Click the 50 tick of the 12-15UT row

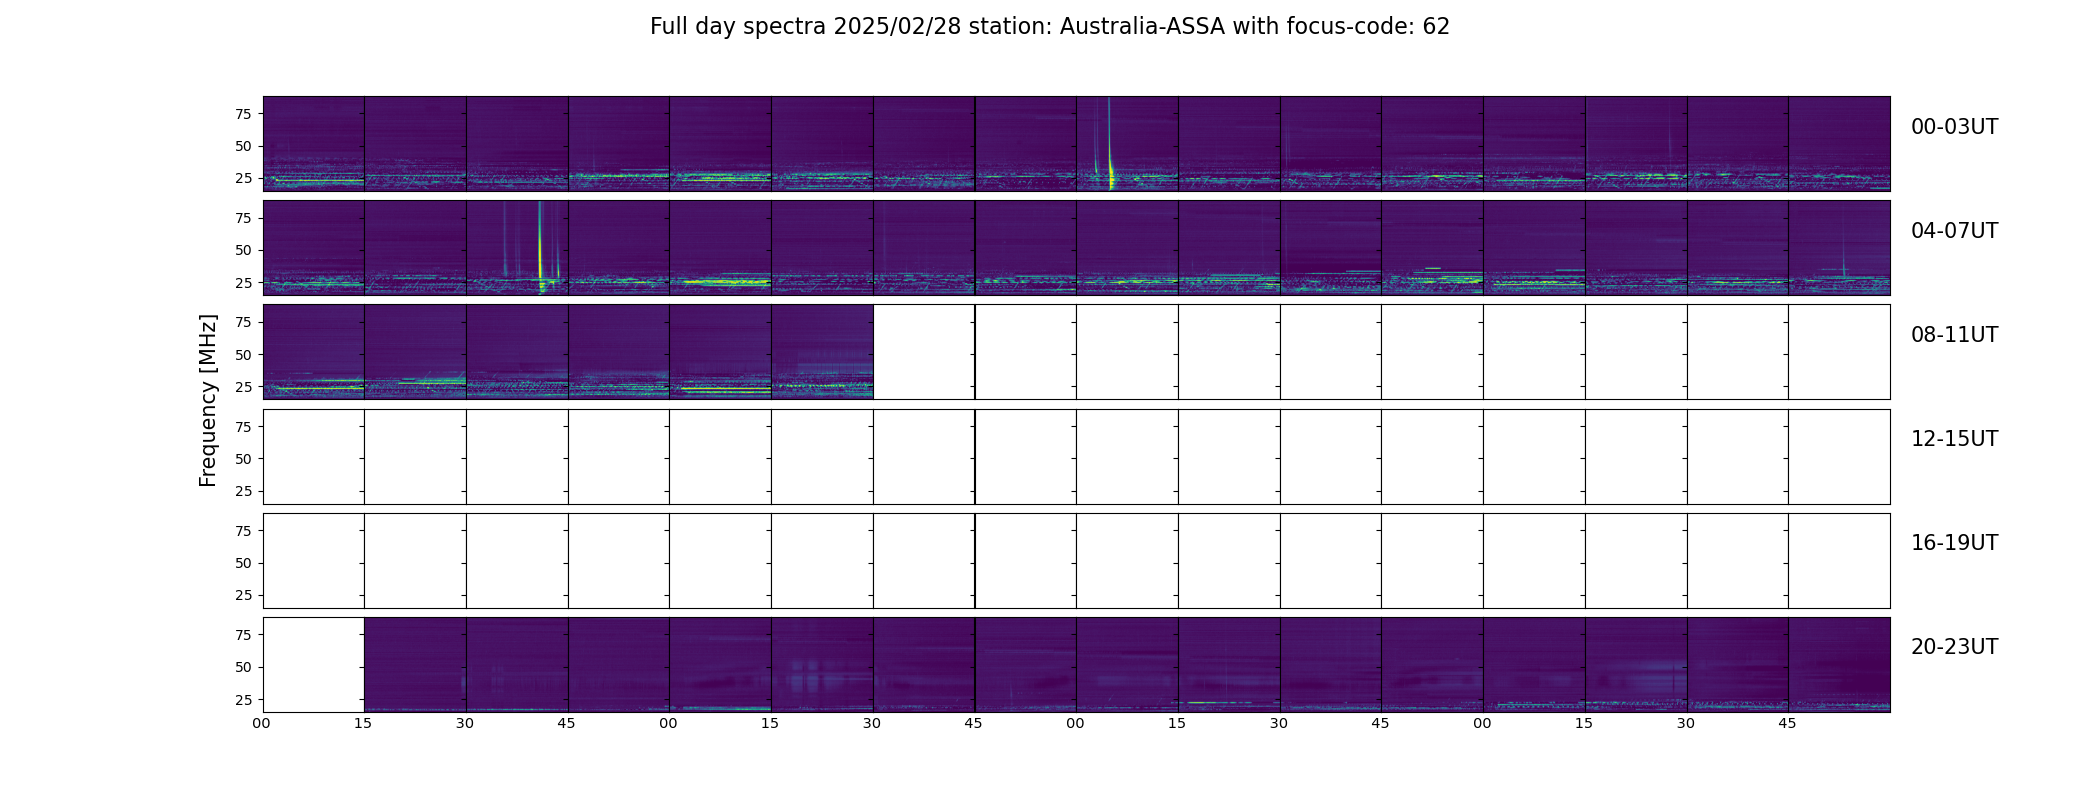click(243, 459)
